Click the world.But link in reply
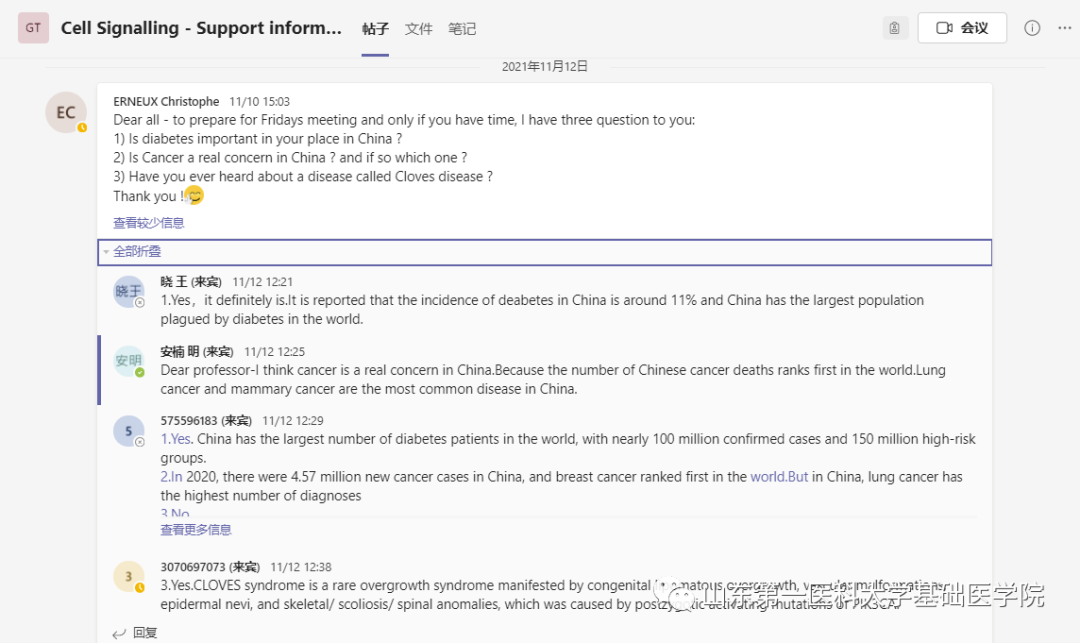 tap(779, 477)
